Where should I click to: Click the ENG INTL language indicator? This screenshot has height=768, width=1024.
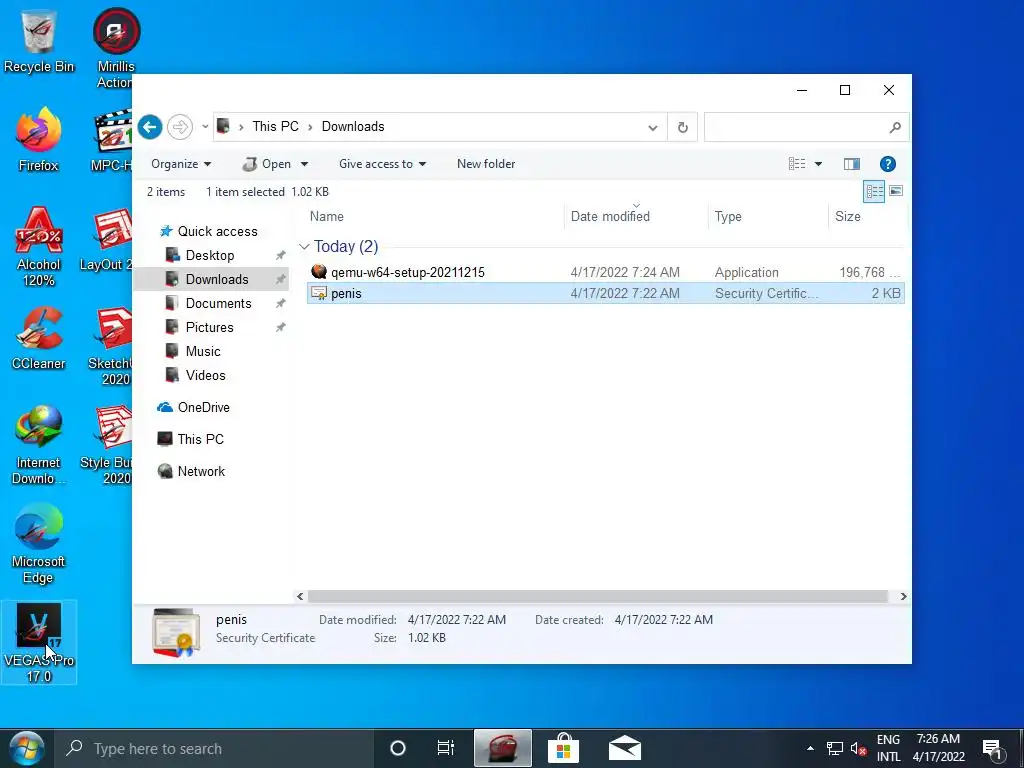888,748
